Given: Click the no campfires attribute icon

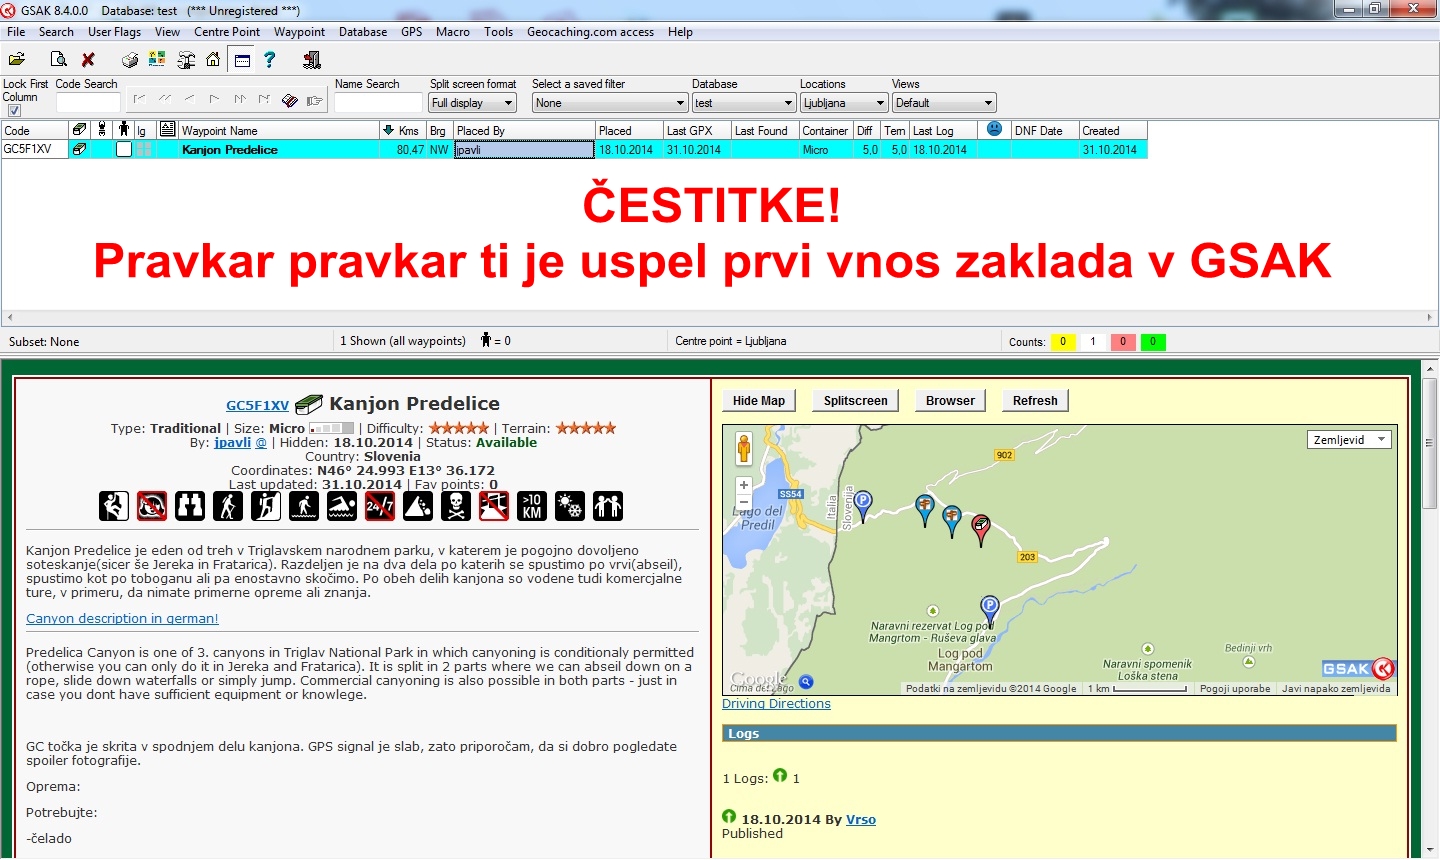Looking at the screenshot, I should click(152, 506).
